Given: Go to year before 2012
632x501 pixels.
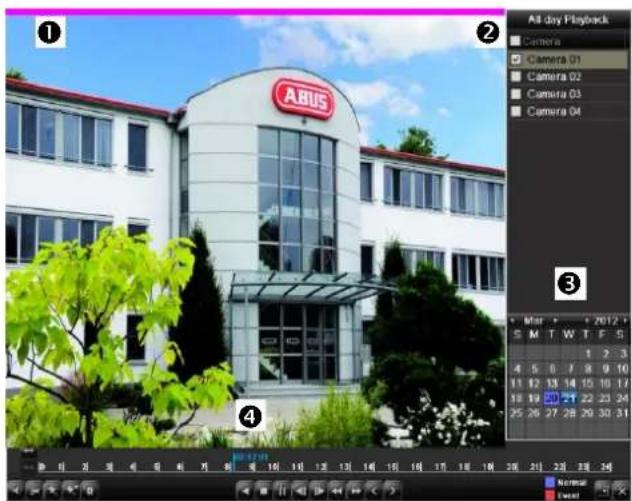Looking at the screenshot, I should [587, 321].
